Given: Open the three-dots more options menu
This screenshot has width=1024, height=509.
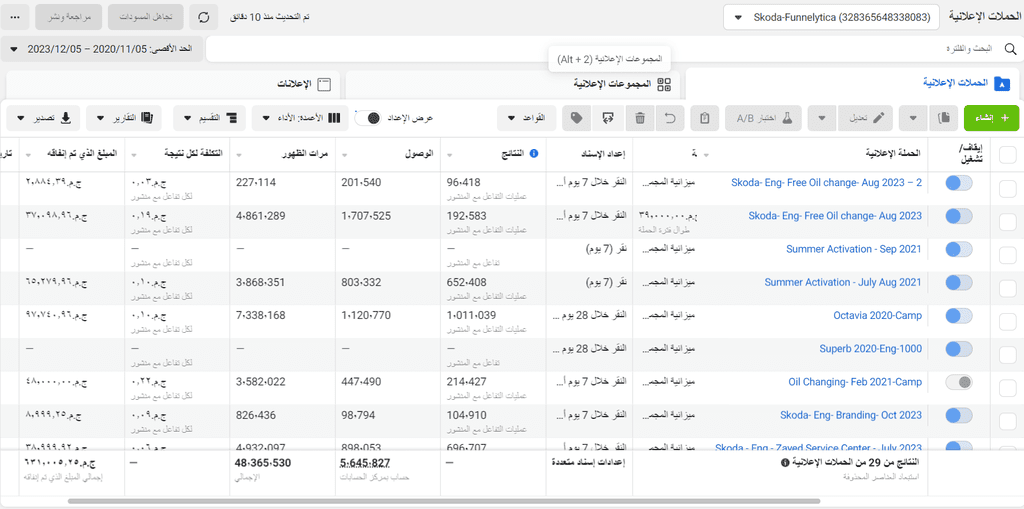Looking at the screenshot, I should pos(16,17).
